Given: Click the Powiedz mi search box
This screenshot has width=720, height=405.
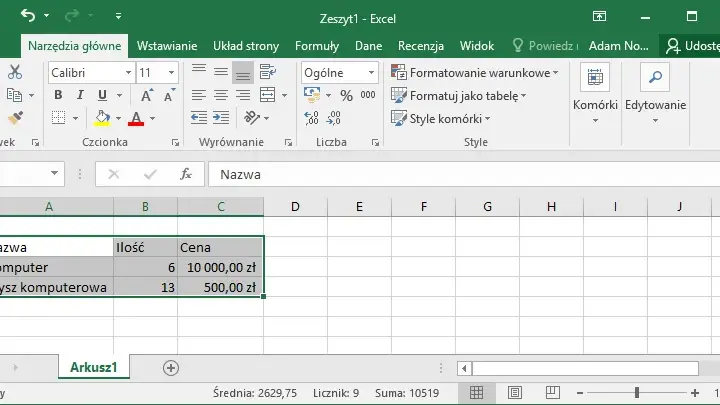Looking at the screenshot, I should coord(545,46).
